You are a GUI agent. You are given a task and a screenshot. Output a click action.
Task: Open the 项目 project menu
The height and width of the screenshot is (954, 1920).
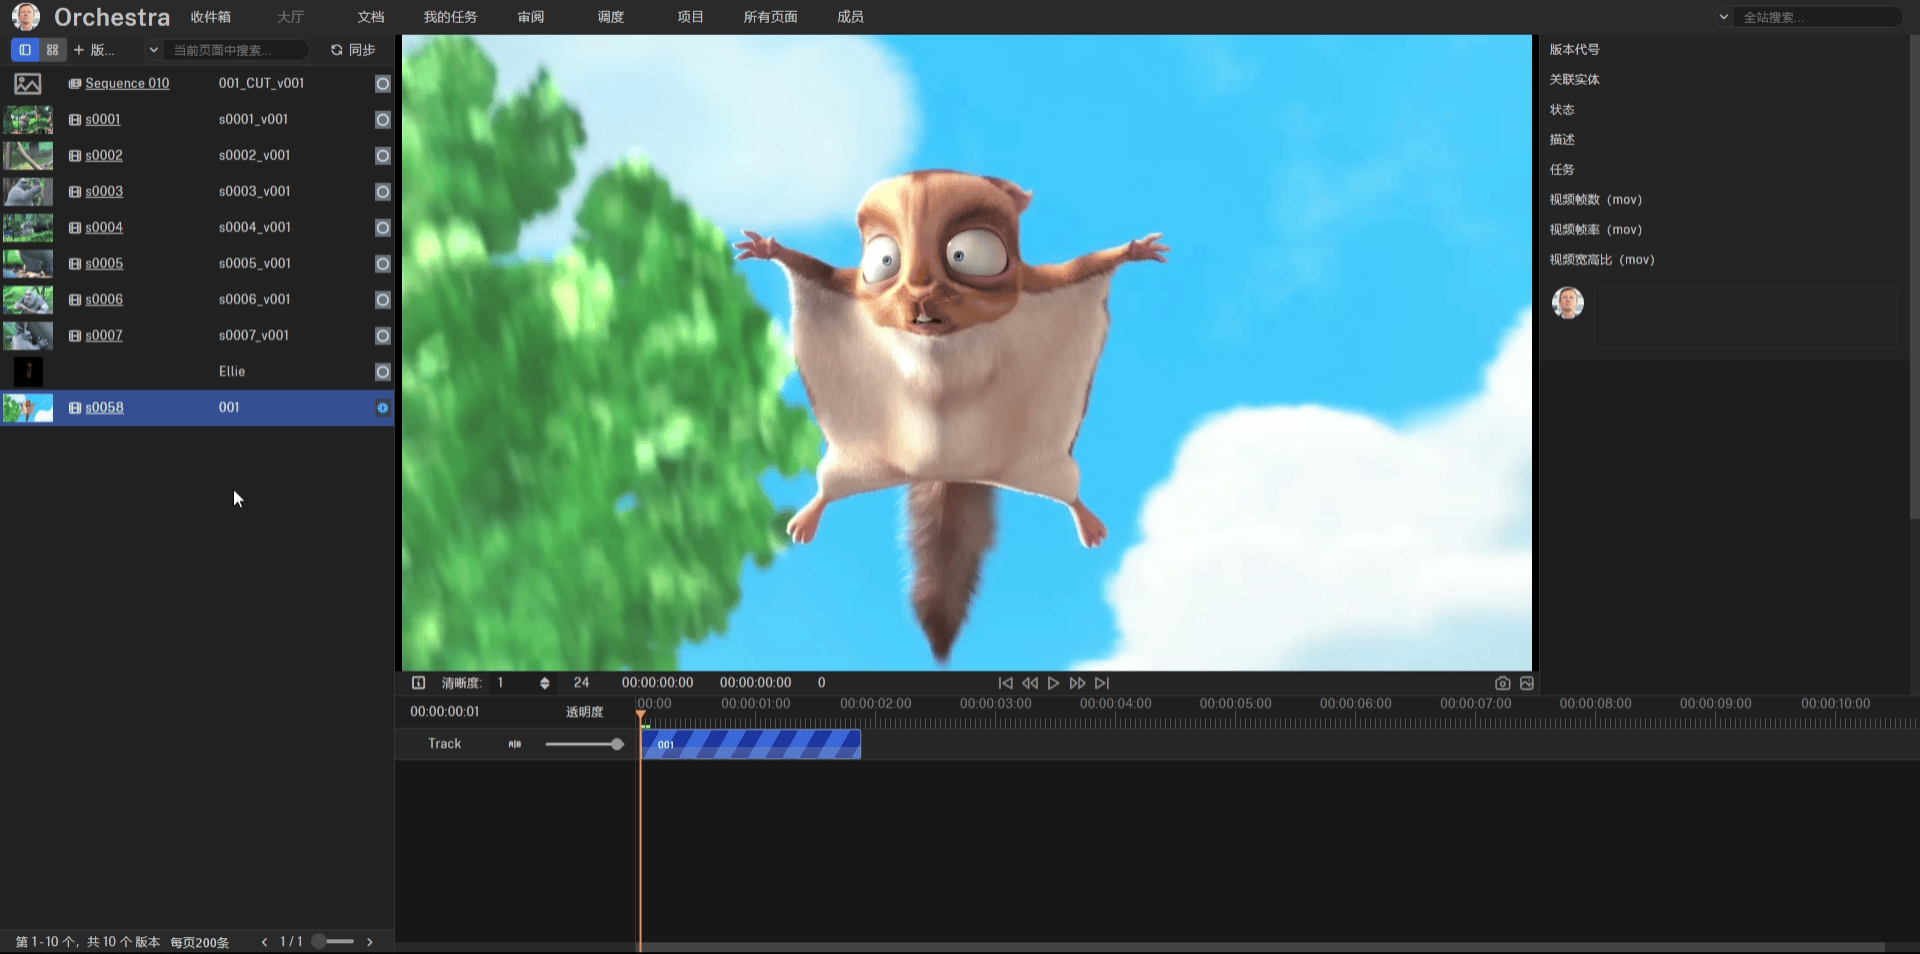(691, 17)
